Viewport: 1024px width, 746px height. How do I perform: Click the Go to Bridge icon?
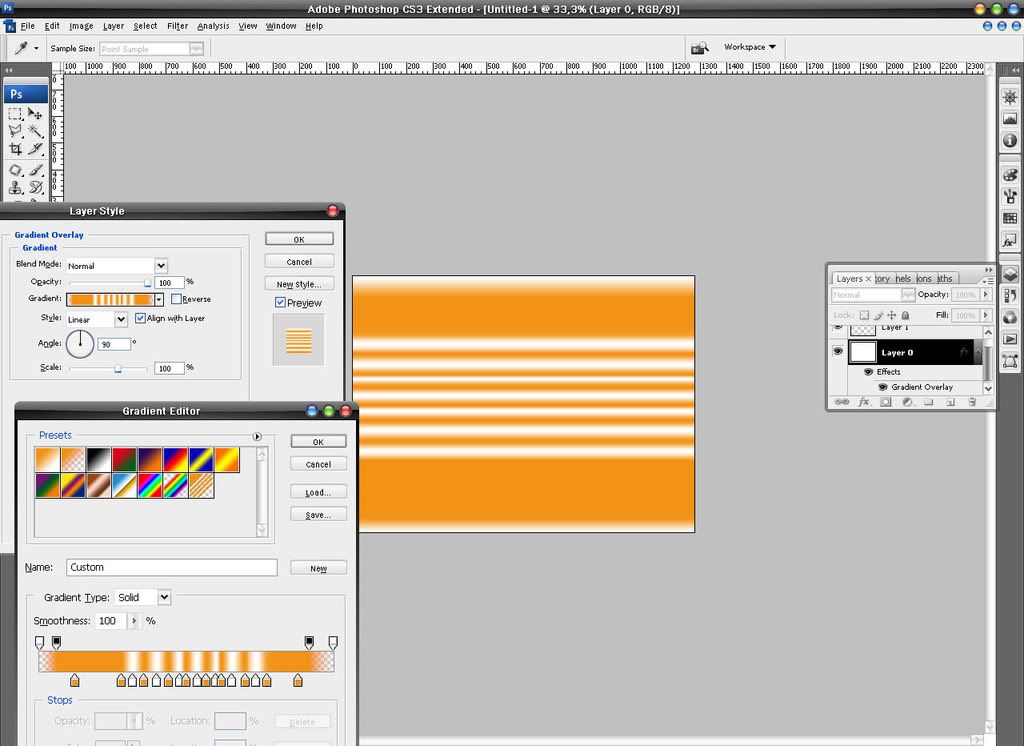(x=699, y=48)
